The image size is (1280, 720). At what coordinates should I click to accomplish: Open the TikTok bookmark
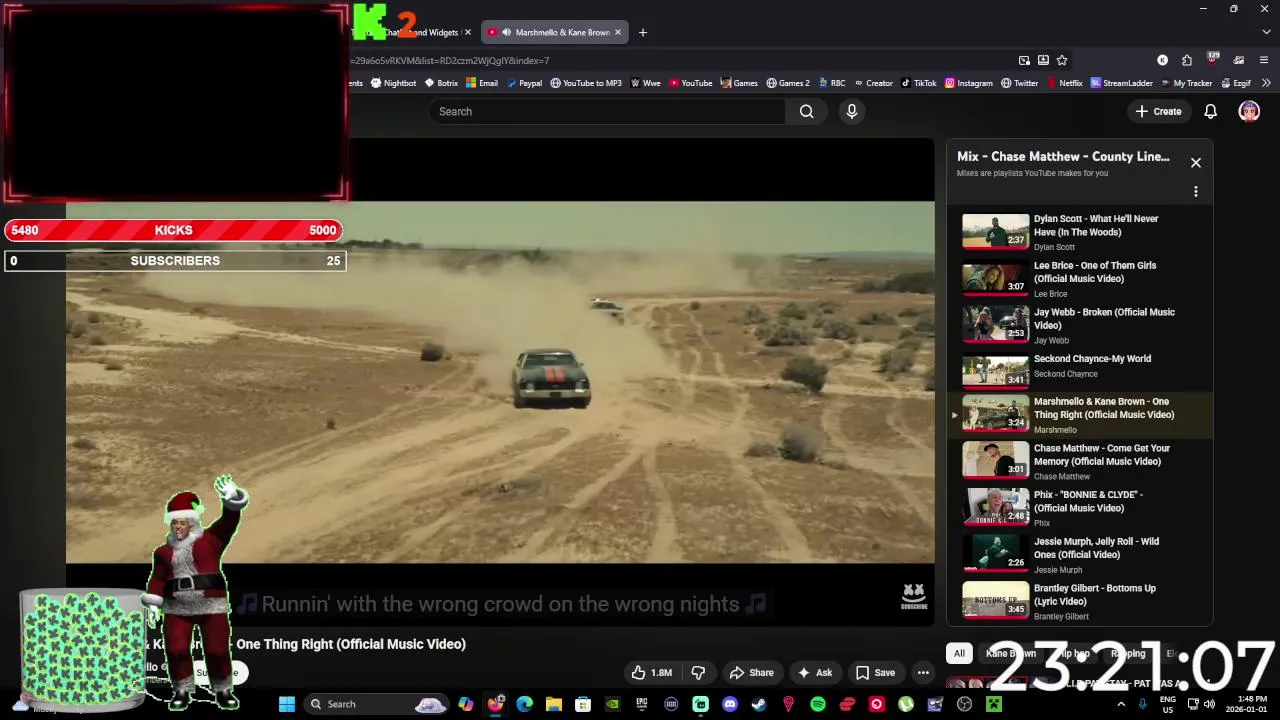tap(919, 83)
